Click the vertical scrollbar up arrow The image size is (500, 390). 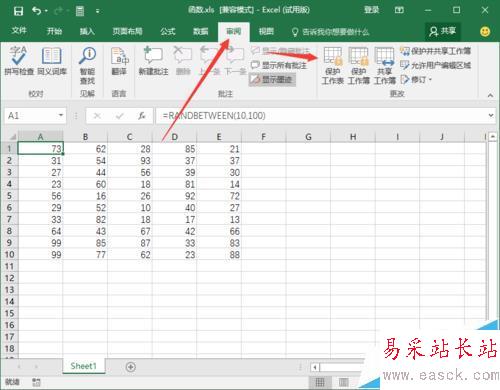click(x=493, y=137)
